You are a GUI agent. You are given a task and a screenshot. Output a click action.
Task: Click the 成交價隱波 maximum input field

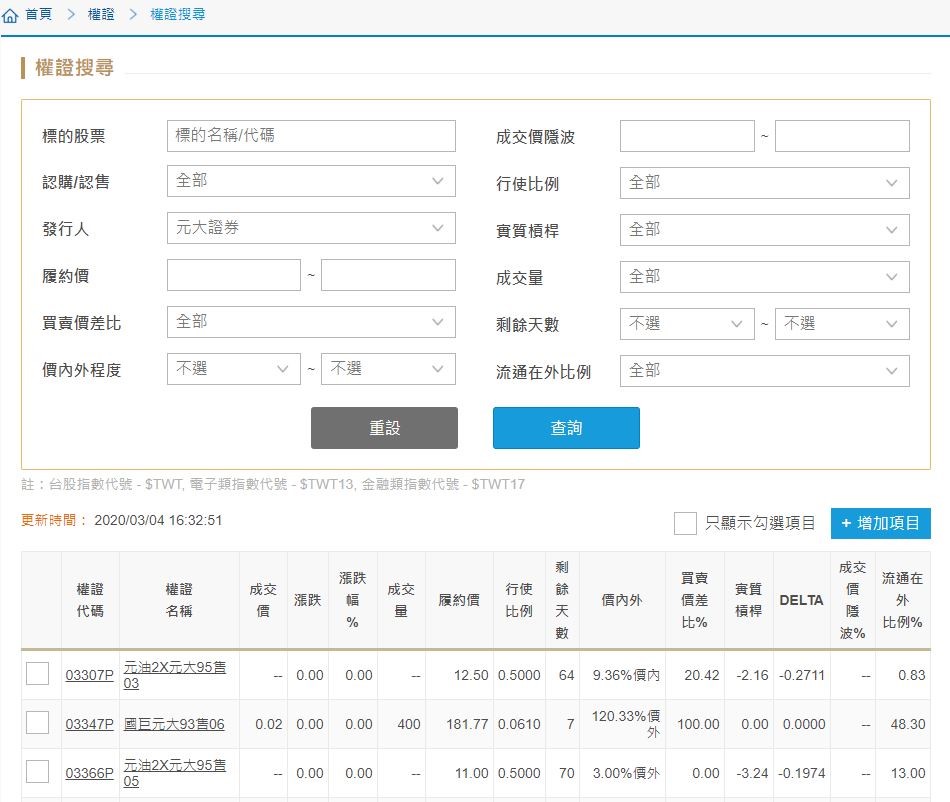[842, 136]
